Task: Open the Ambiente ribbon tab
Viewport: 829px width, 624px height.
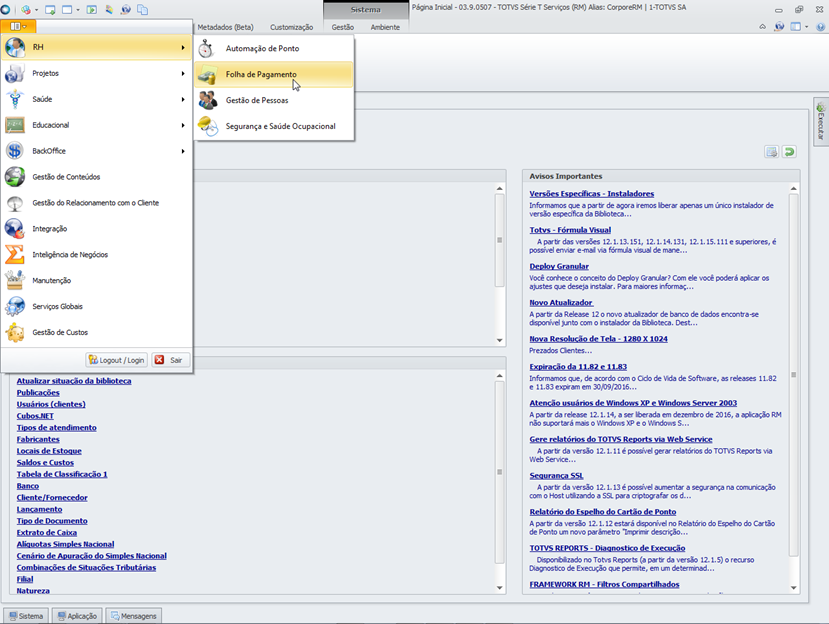Action: (385, 27)
